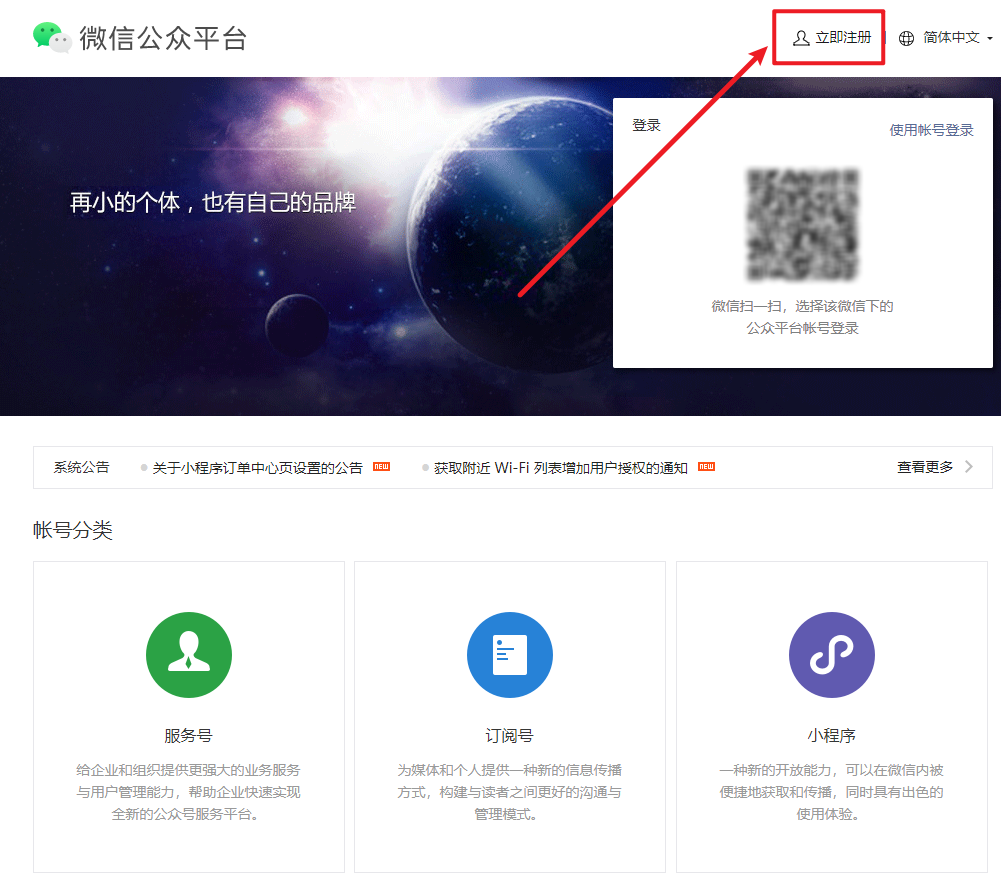Click the 订阅号 description text

point(509,792)
